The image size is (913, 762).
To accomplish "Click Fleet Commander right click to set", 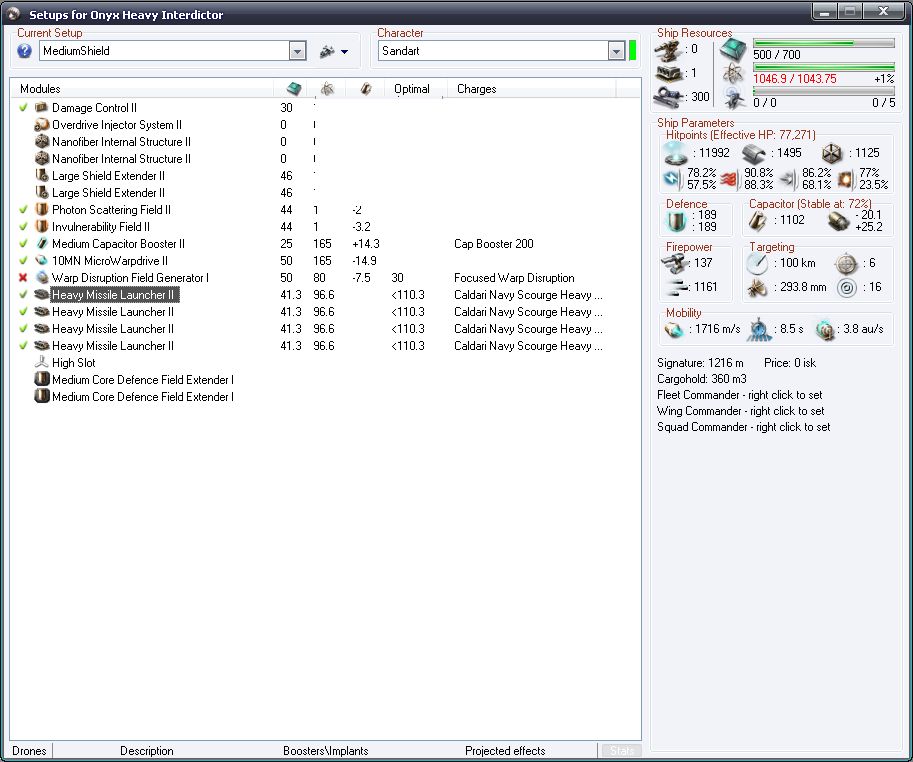I will click(x=739, y=395).
